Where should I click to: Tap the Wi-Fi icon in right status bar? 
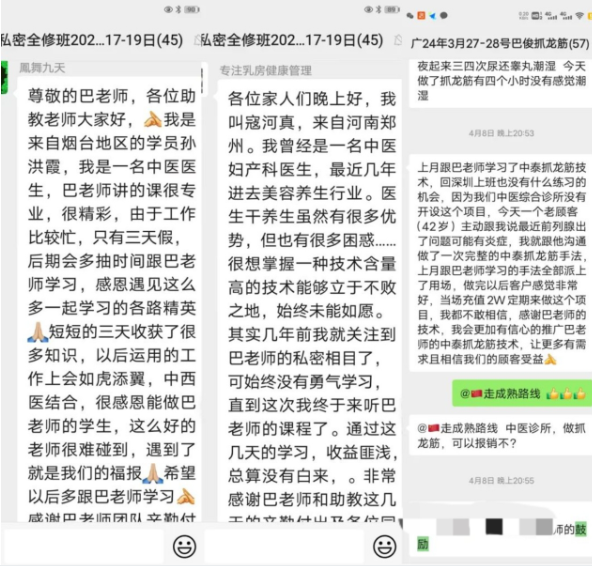point(580,15)
